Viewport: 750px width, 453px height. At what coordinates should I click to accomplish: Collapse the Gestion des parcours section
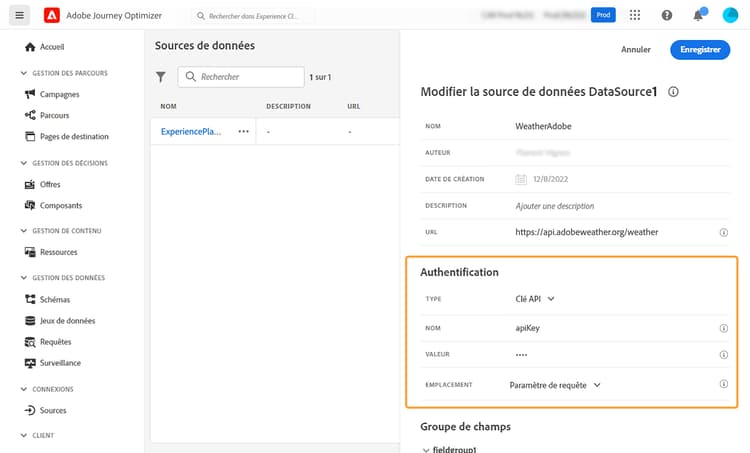[x=23, y=73]
